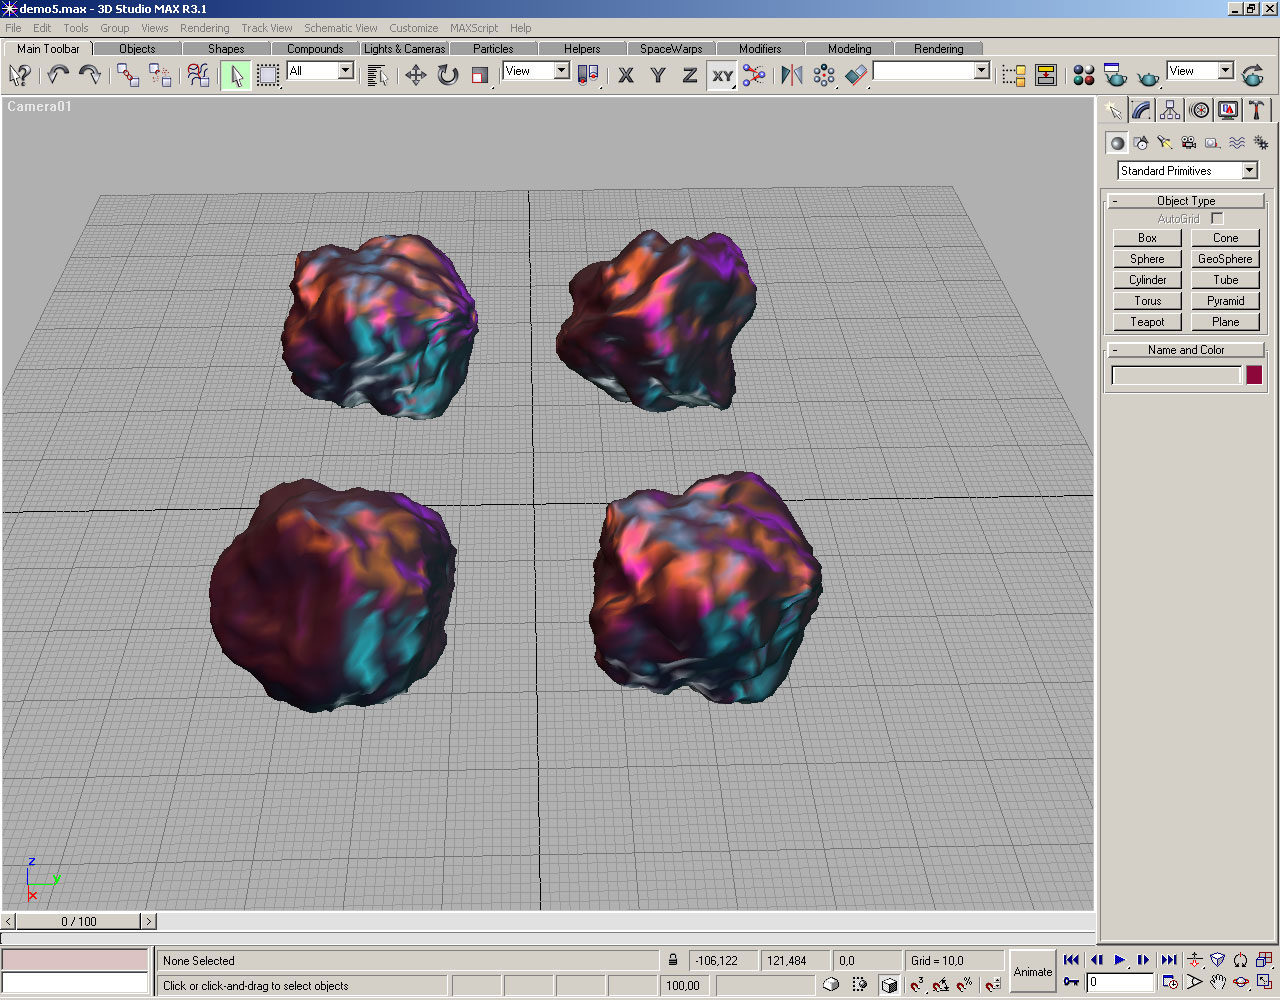This screenshot has height=1000, width=1280.
Task: Click the GeoSphere primitive button
Action: (1225, 259)
